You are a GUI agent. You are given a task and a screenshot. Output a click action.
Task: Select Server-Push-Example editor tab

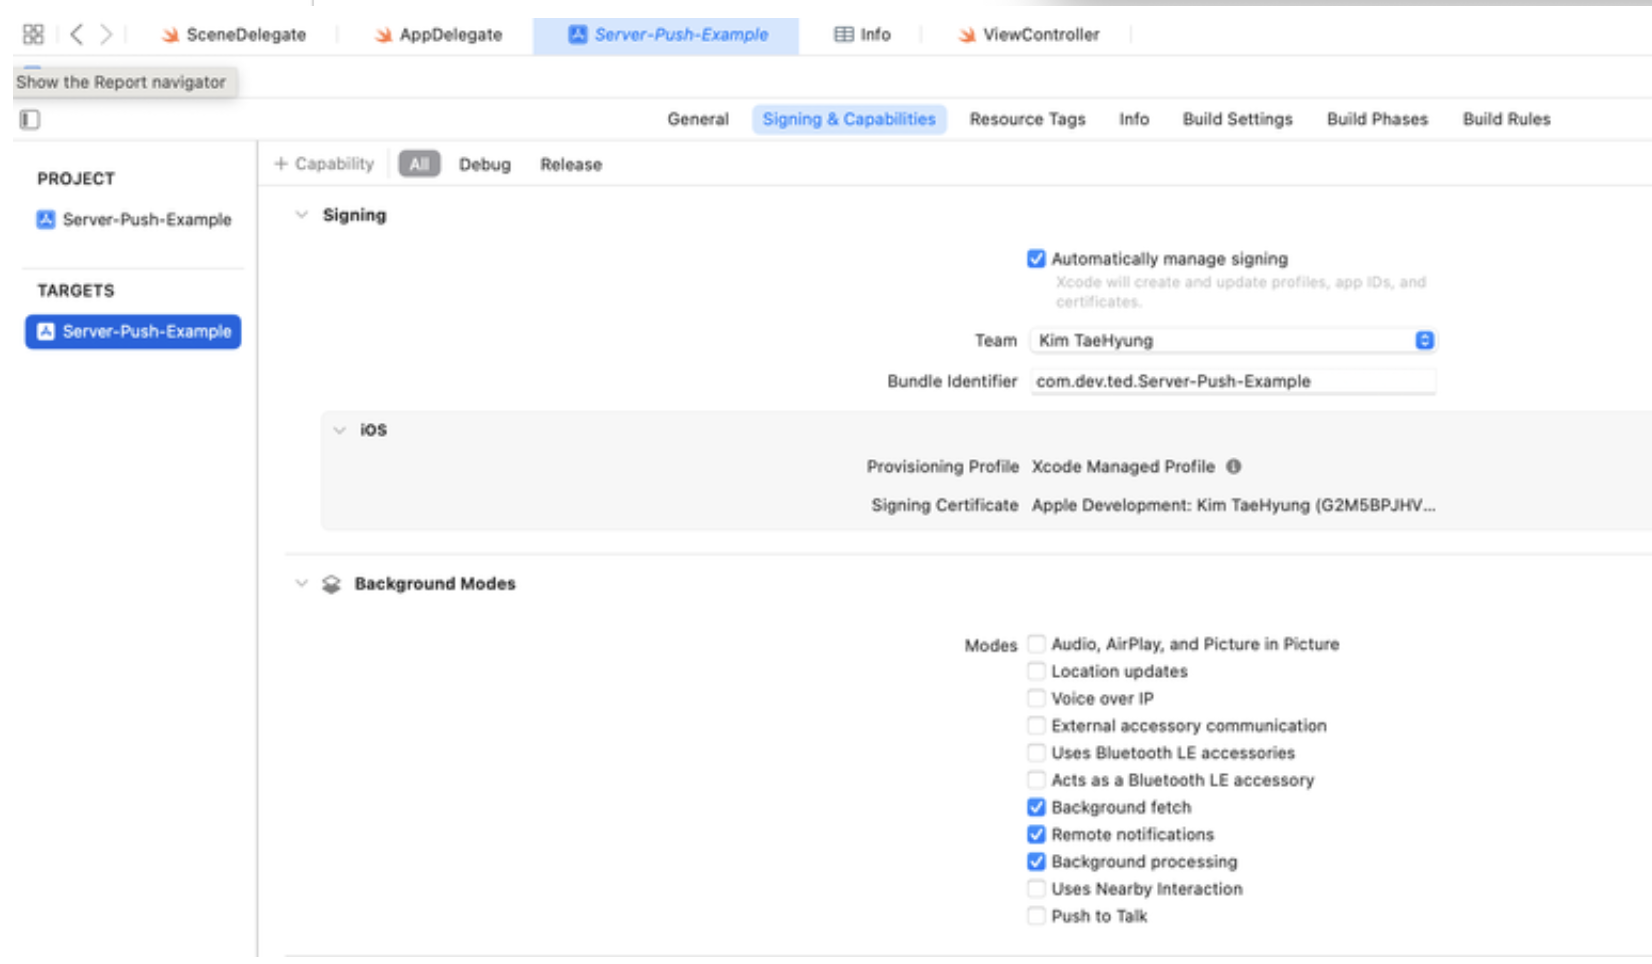coord(666,36)
